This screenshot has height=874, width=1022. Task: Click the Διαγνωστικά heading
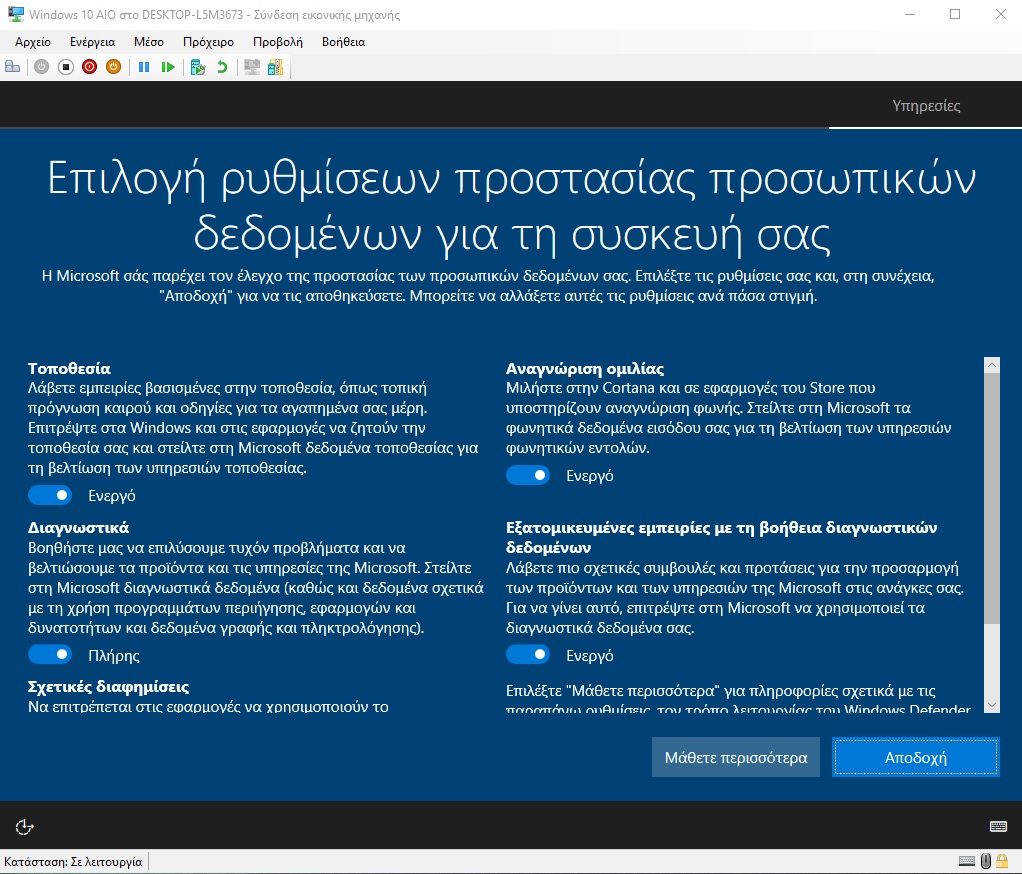pos(78,527)
